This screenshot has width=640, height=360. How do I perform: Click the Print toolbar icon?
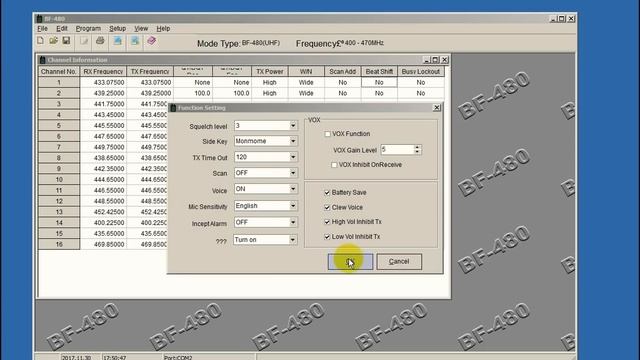(100, 40)
